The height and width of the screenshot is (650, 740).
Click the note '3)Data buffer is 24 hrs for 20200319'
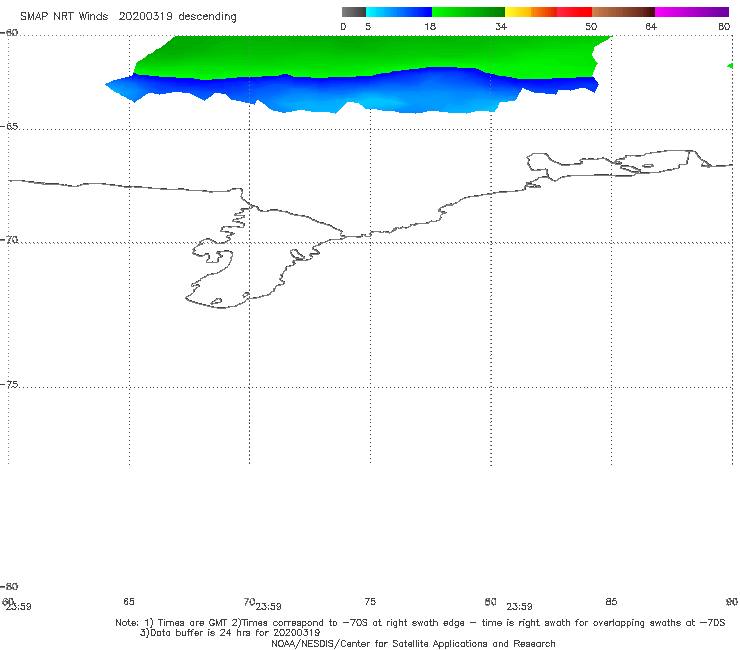[x=230, y=633]
